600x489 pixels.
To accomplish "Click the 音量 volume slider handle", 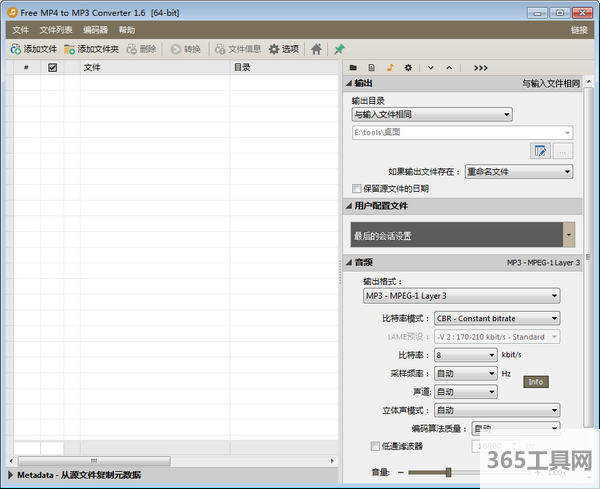I will coord(448,472).
